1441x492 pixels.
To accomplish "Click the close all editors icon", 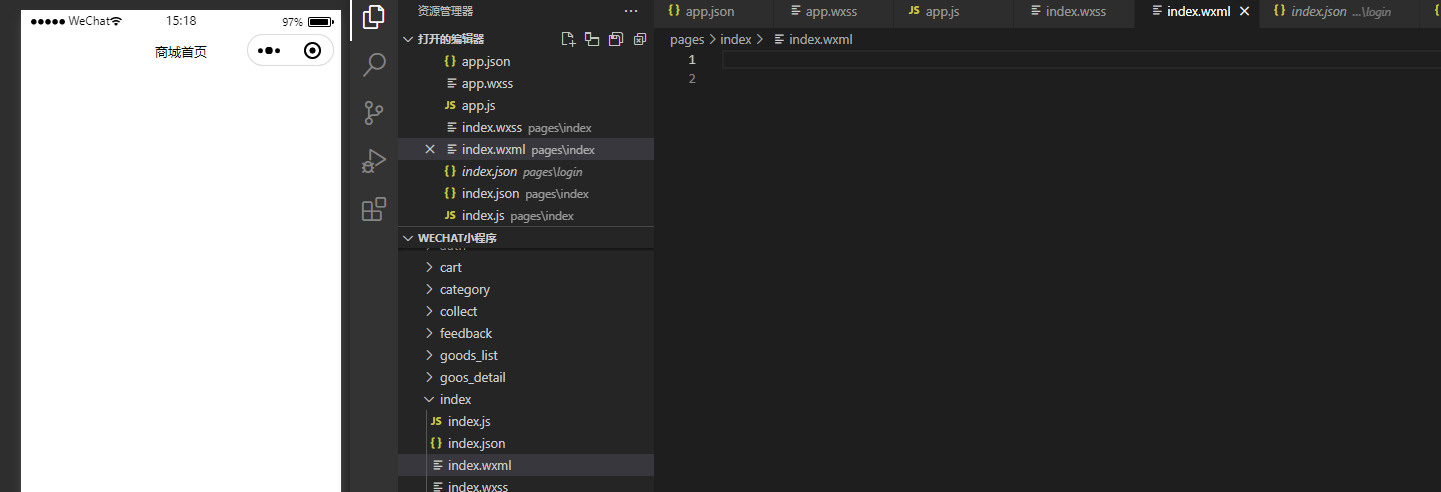I will coord(640,39).
